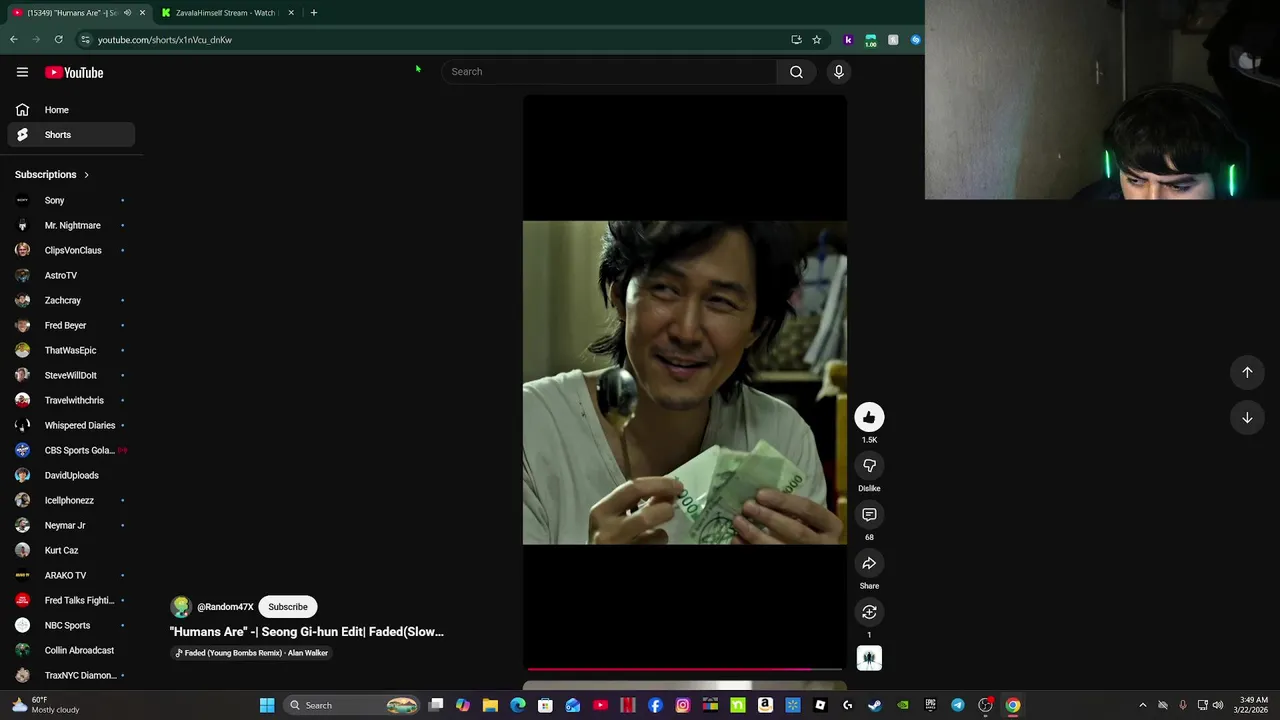
Task: Bookmark this page with star icon
Action: click(x=817, y=40)
